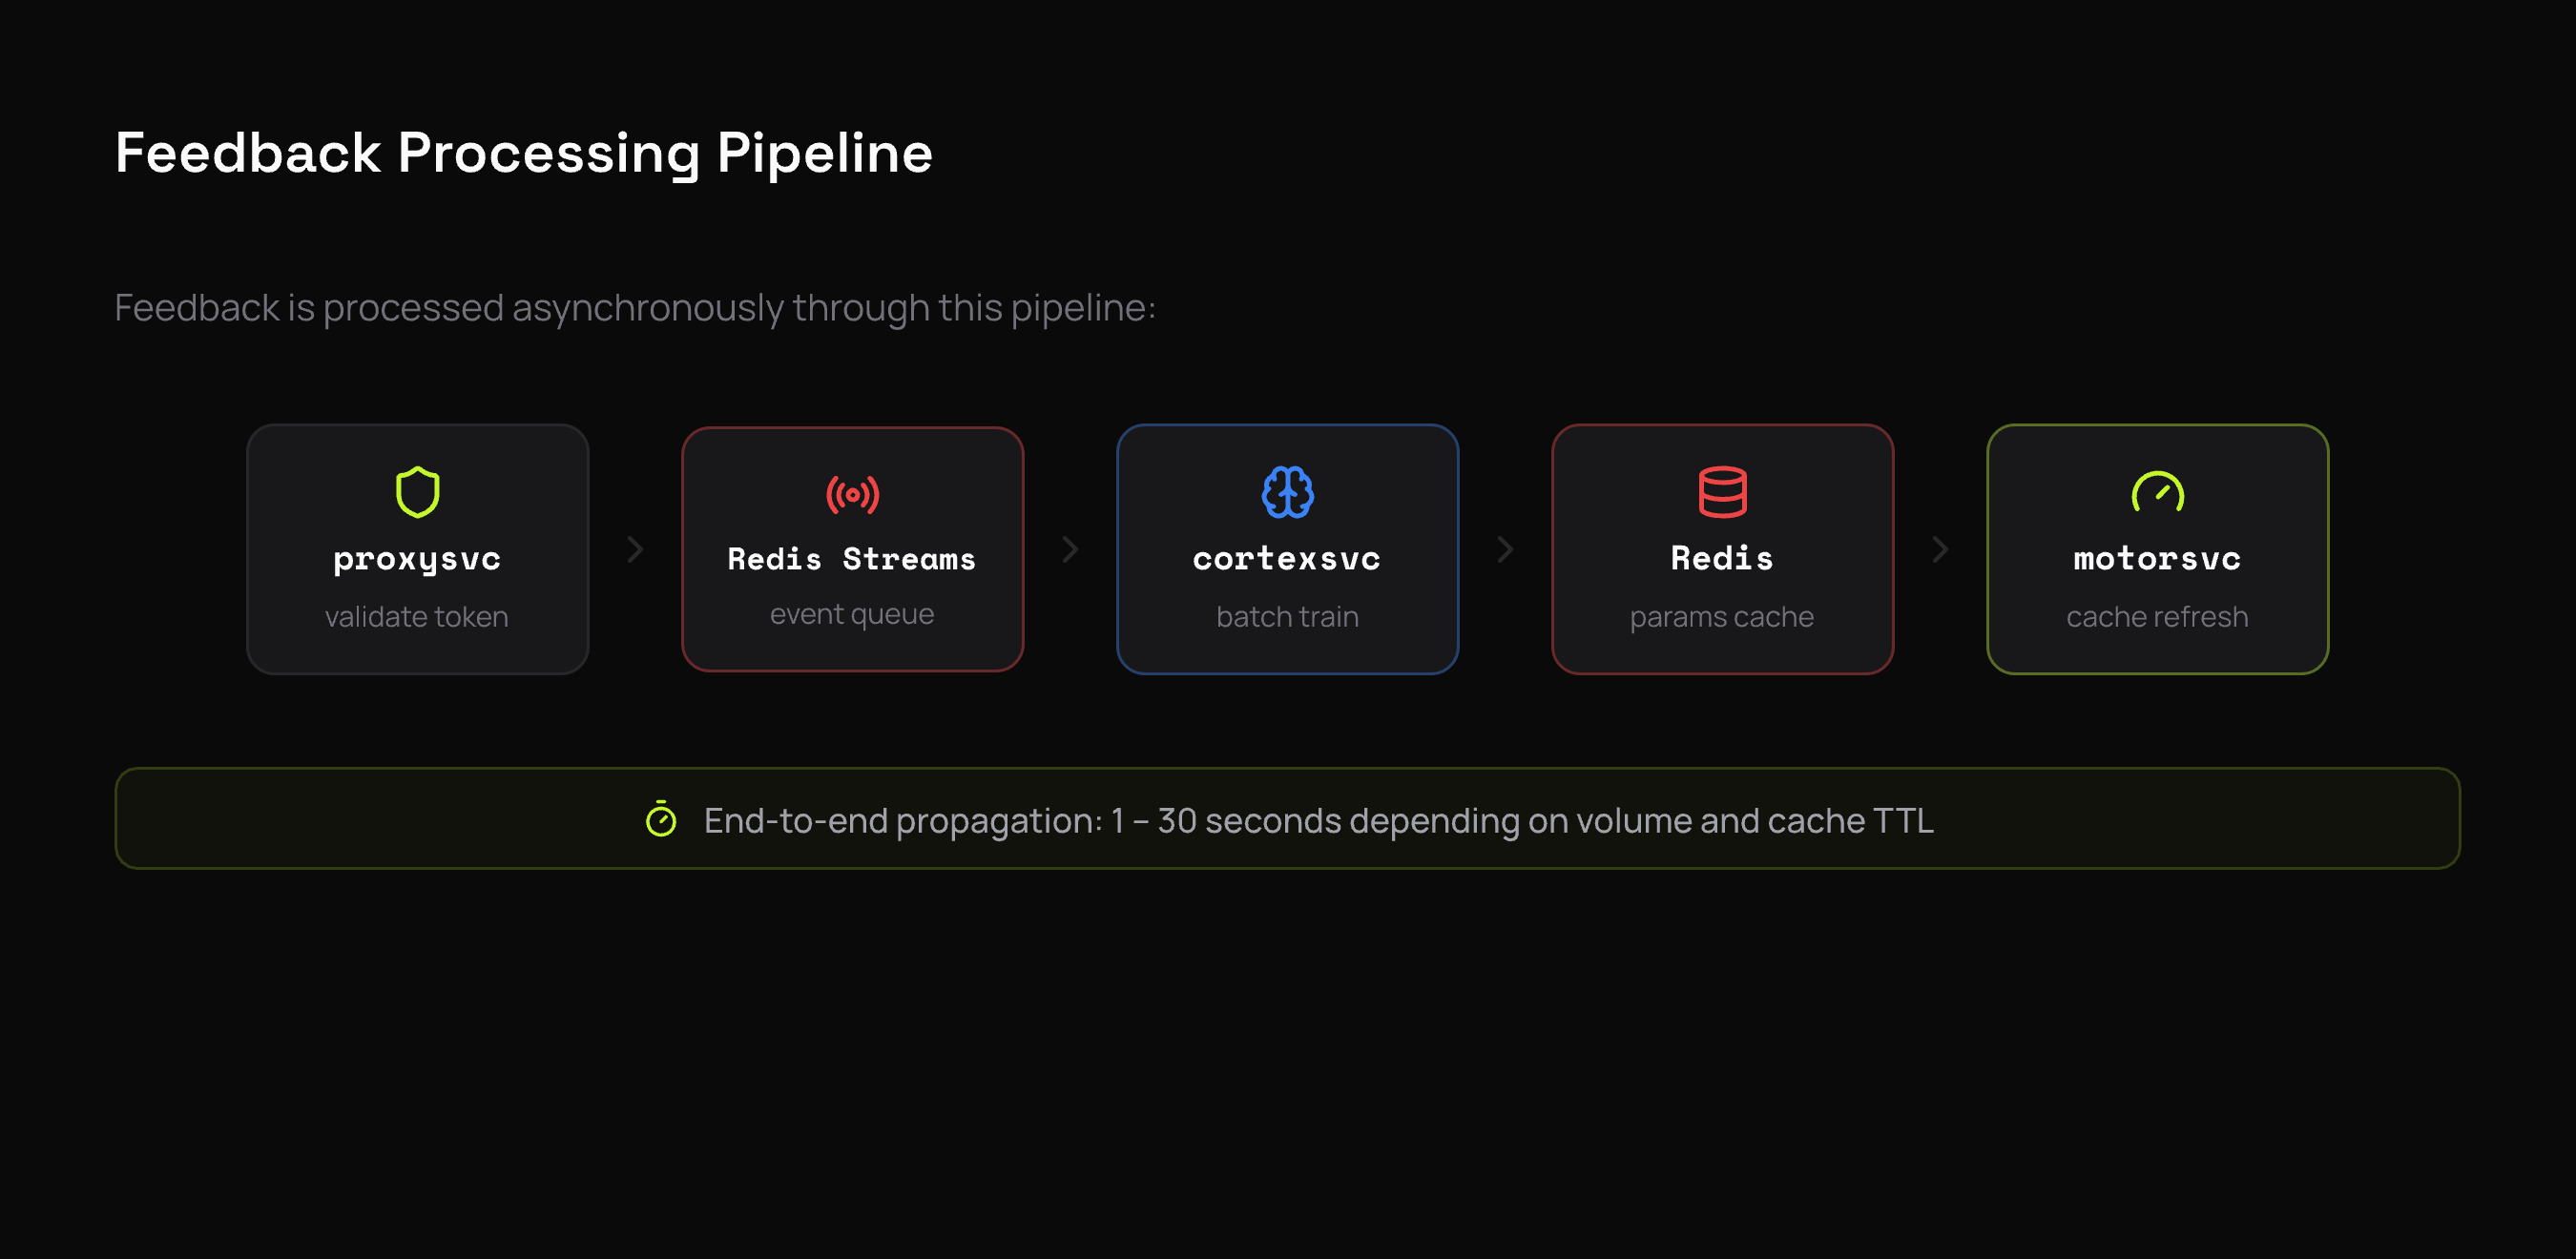Screen dimensions: 2576x1259
Task: Click the arrow before the motorsvc card
Action: [x=1940, y=549]
